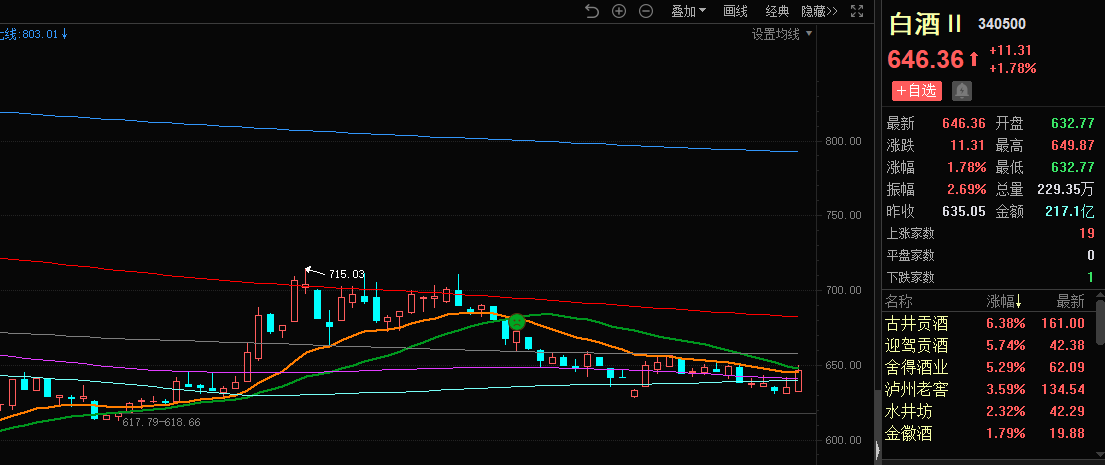Screen dimensions: 1105x465
Task: Zoom in with the plus circle icon
Action: click(x=619, y=11)
